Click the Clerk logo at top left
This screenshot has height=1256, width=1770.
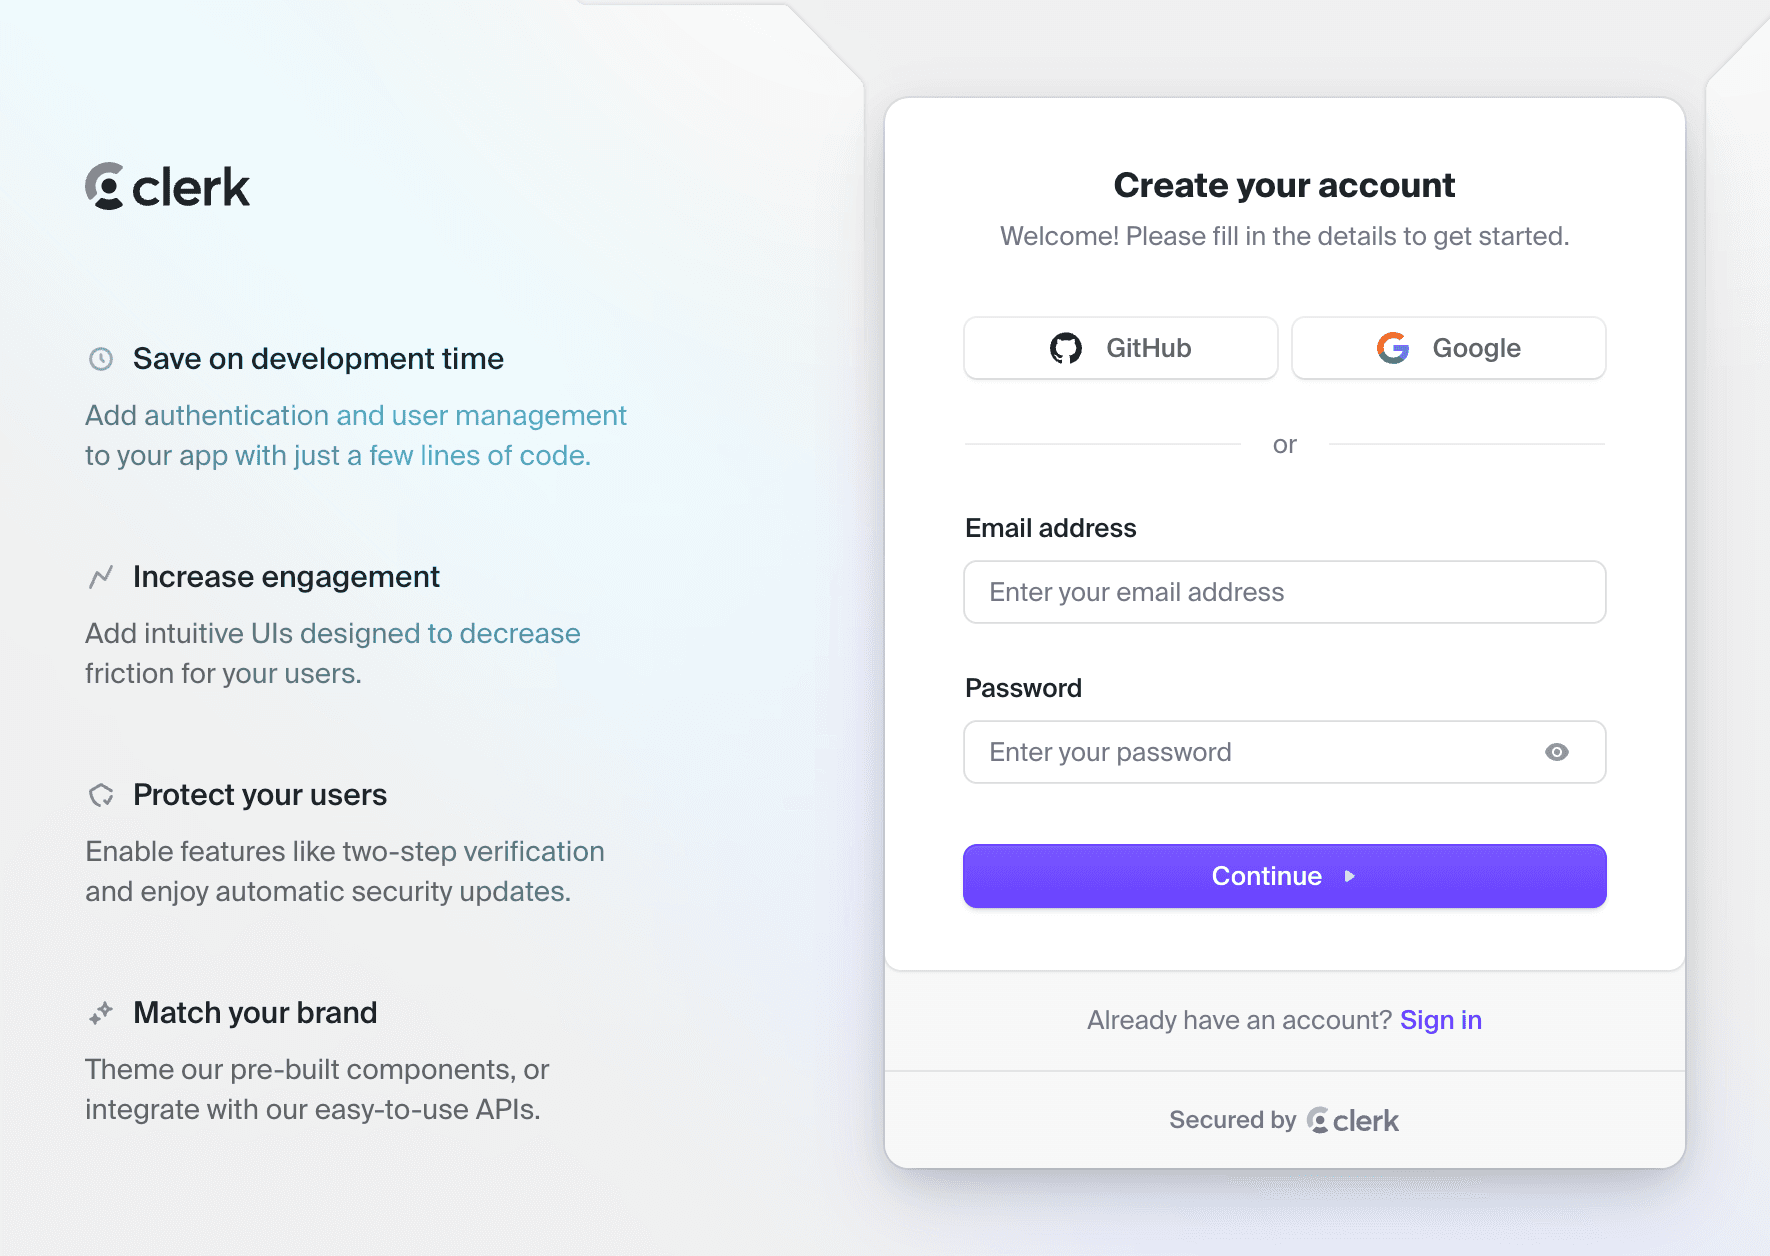point(167,187)
